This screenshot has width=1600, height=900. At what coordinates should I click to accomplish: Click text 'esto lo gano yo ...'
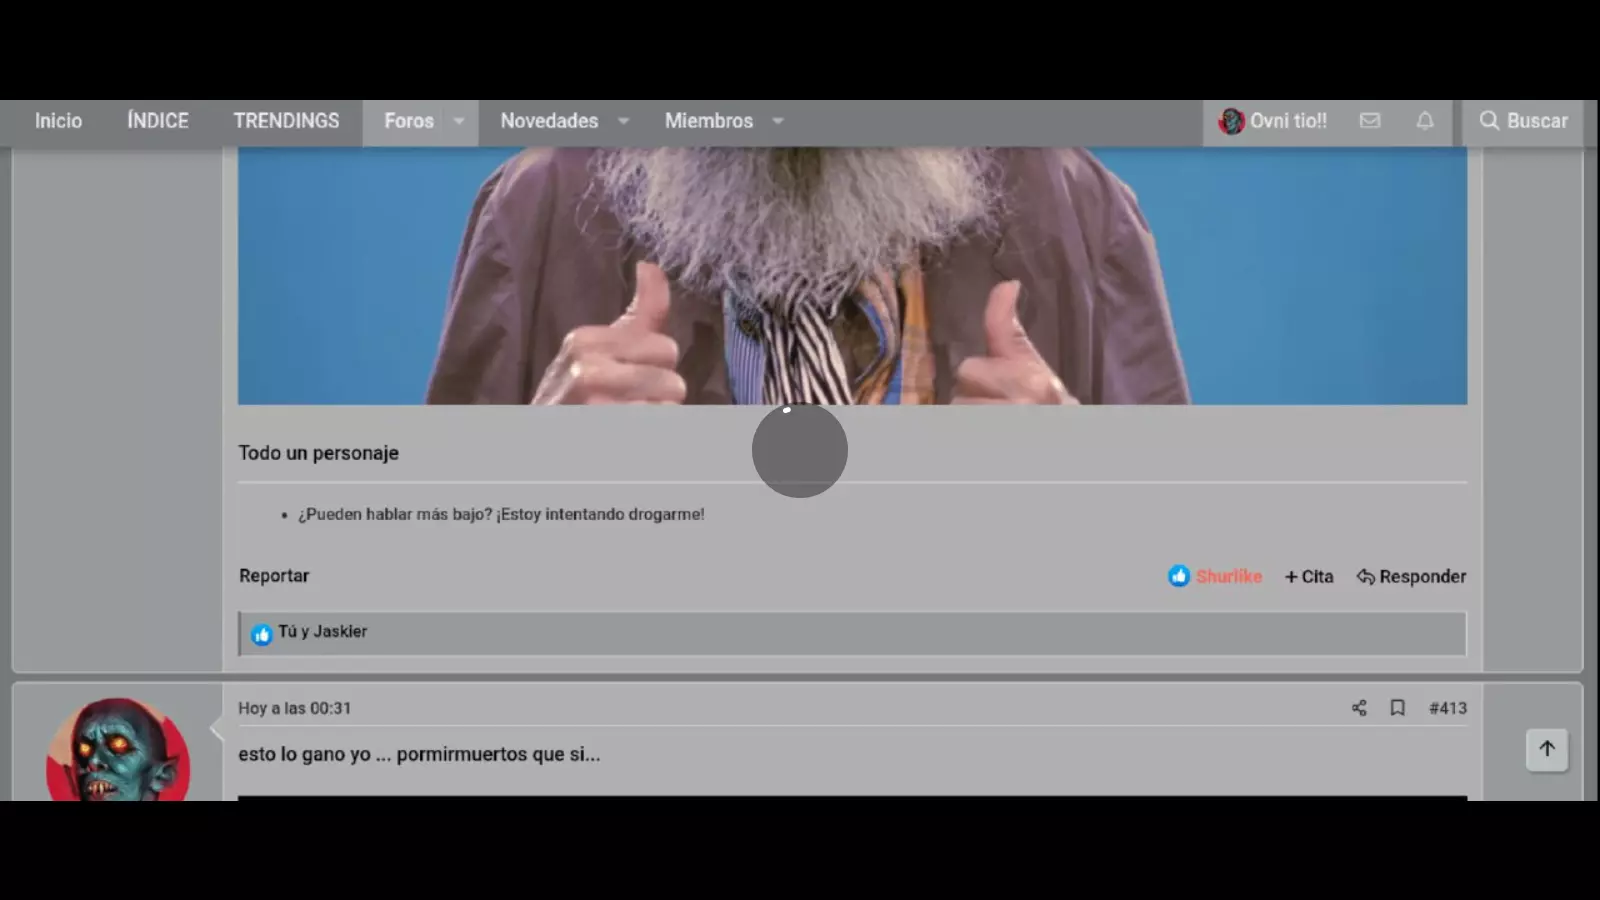pos(315,755)
